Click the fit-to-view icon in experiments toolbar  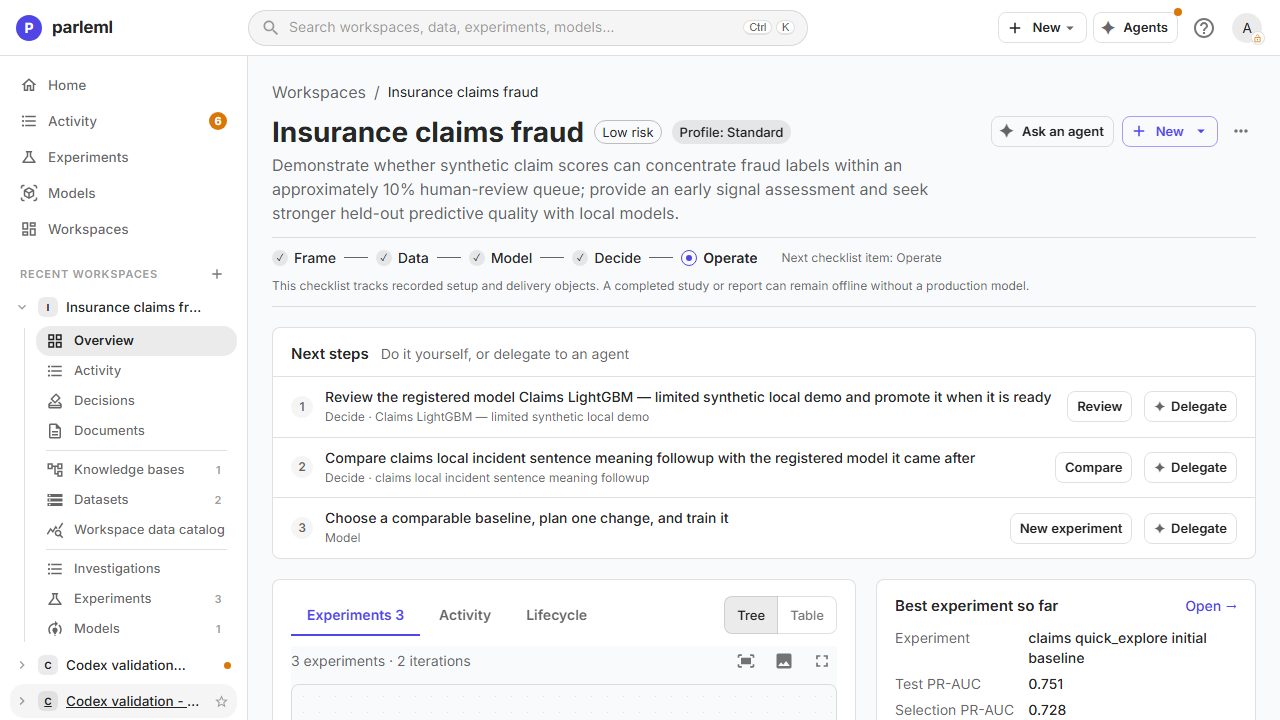(x=746, y=661)
